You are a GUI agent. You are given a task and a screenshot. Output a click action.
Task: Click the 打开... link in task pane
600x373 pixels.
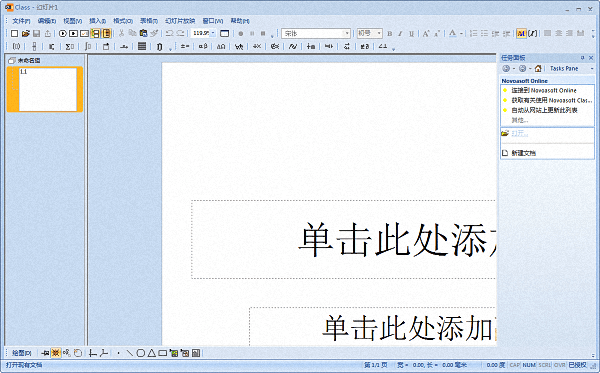[x=520, y=134]
